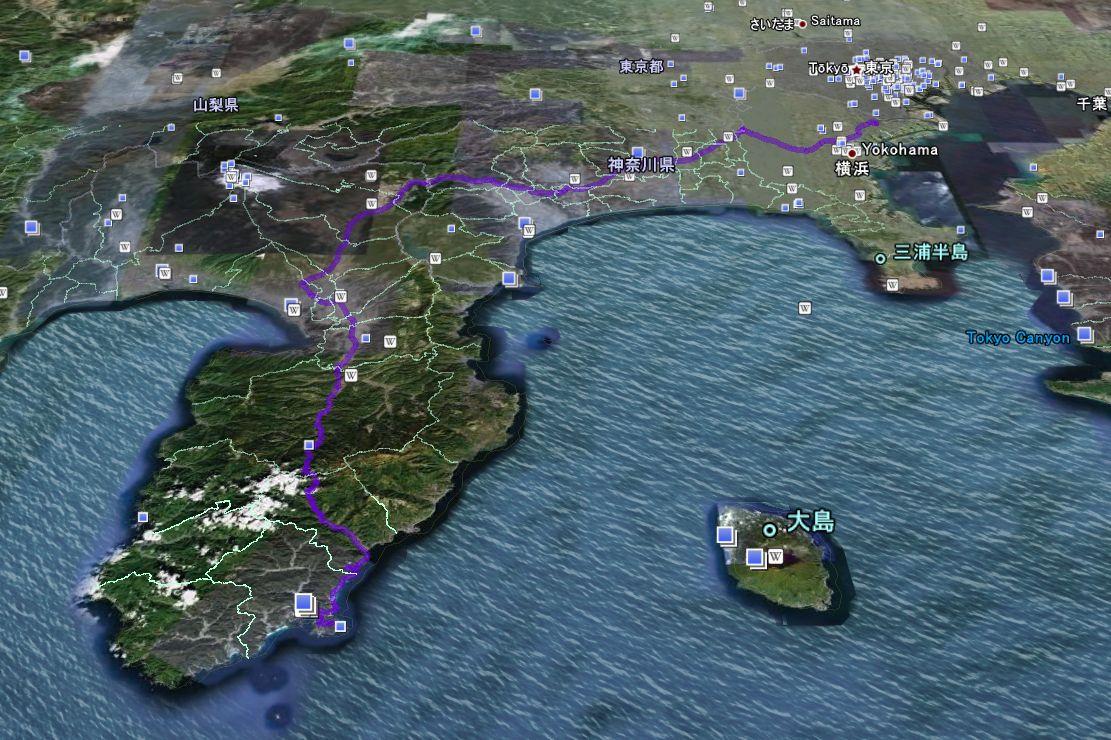Open the stacked photo icon near Izu's southern tip

[305, 603]
